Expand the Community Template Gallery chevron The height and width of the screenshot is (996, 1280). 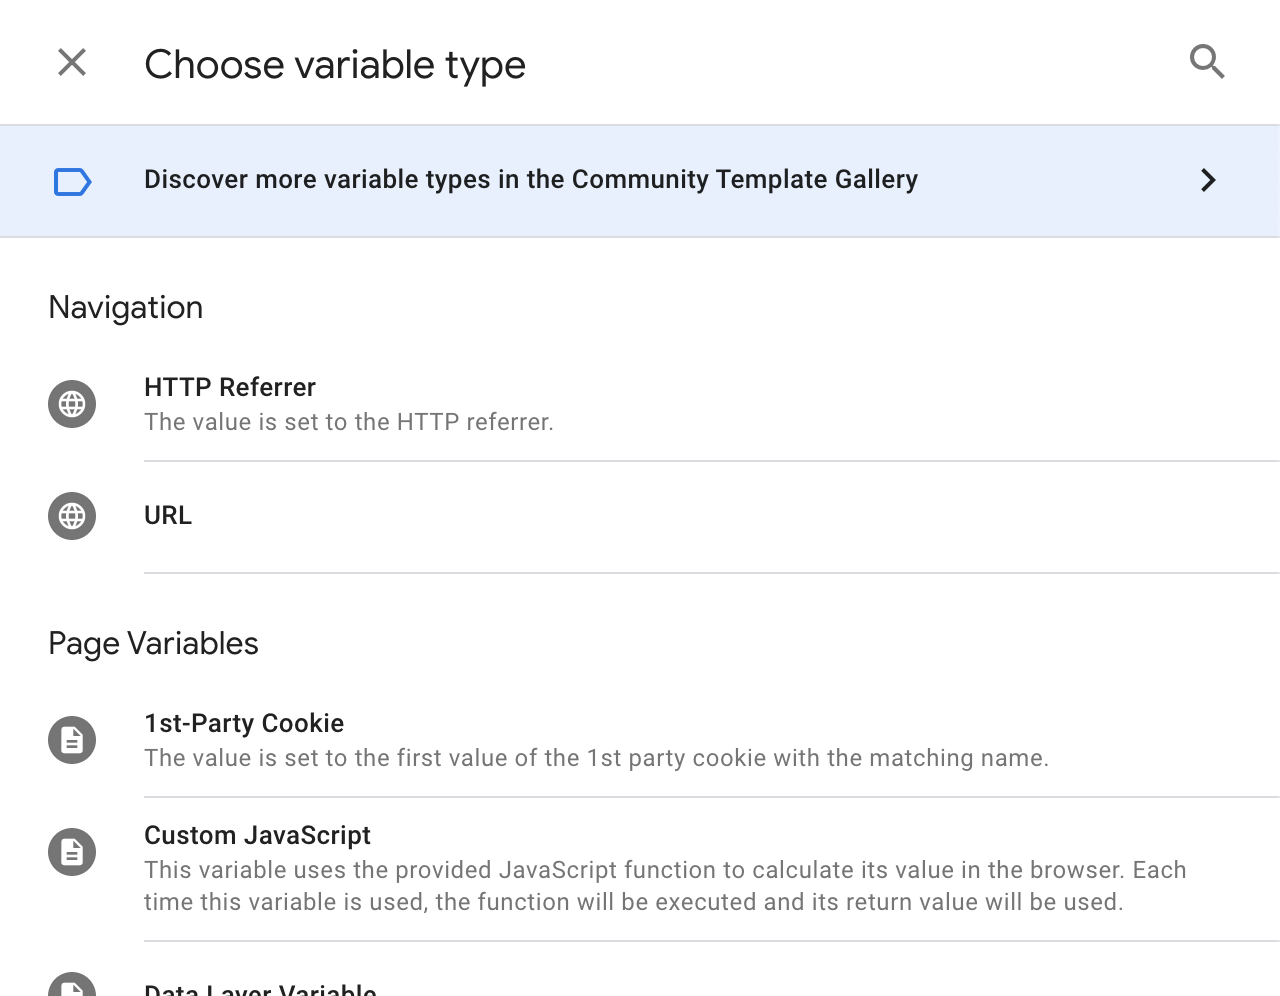[1207, 180]
